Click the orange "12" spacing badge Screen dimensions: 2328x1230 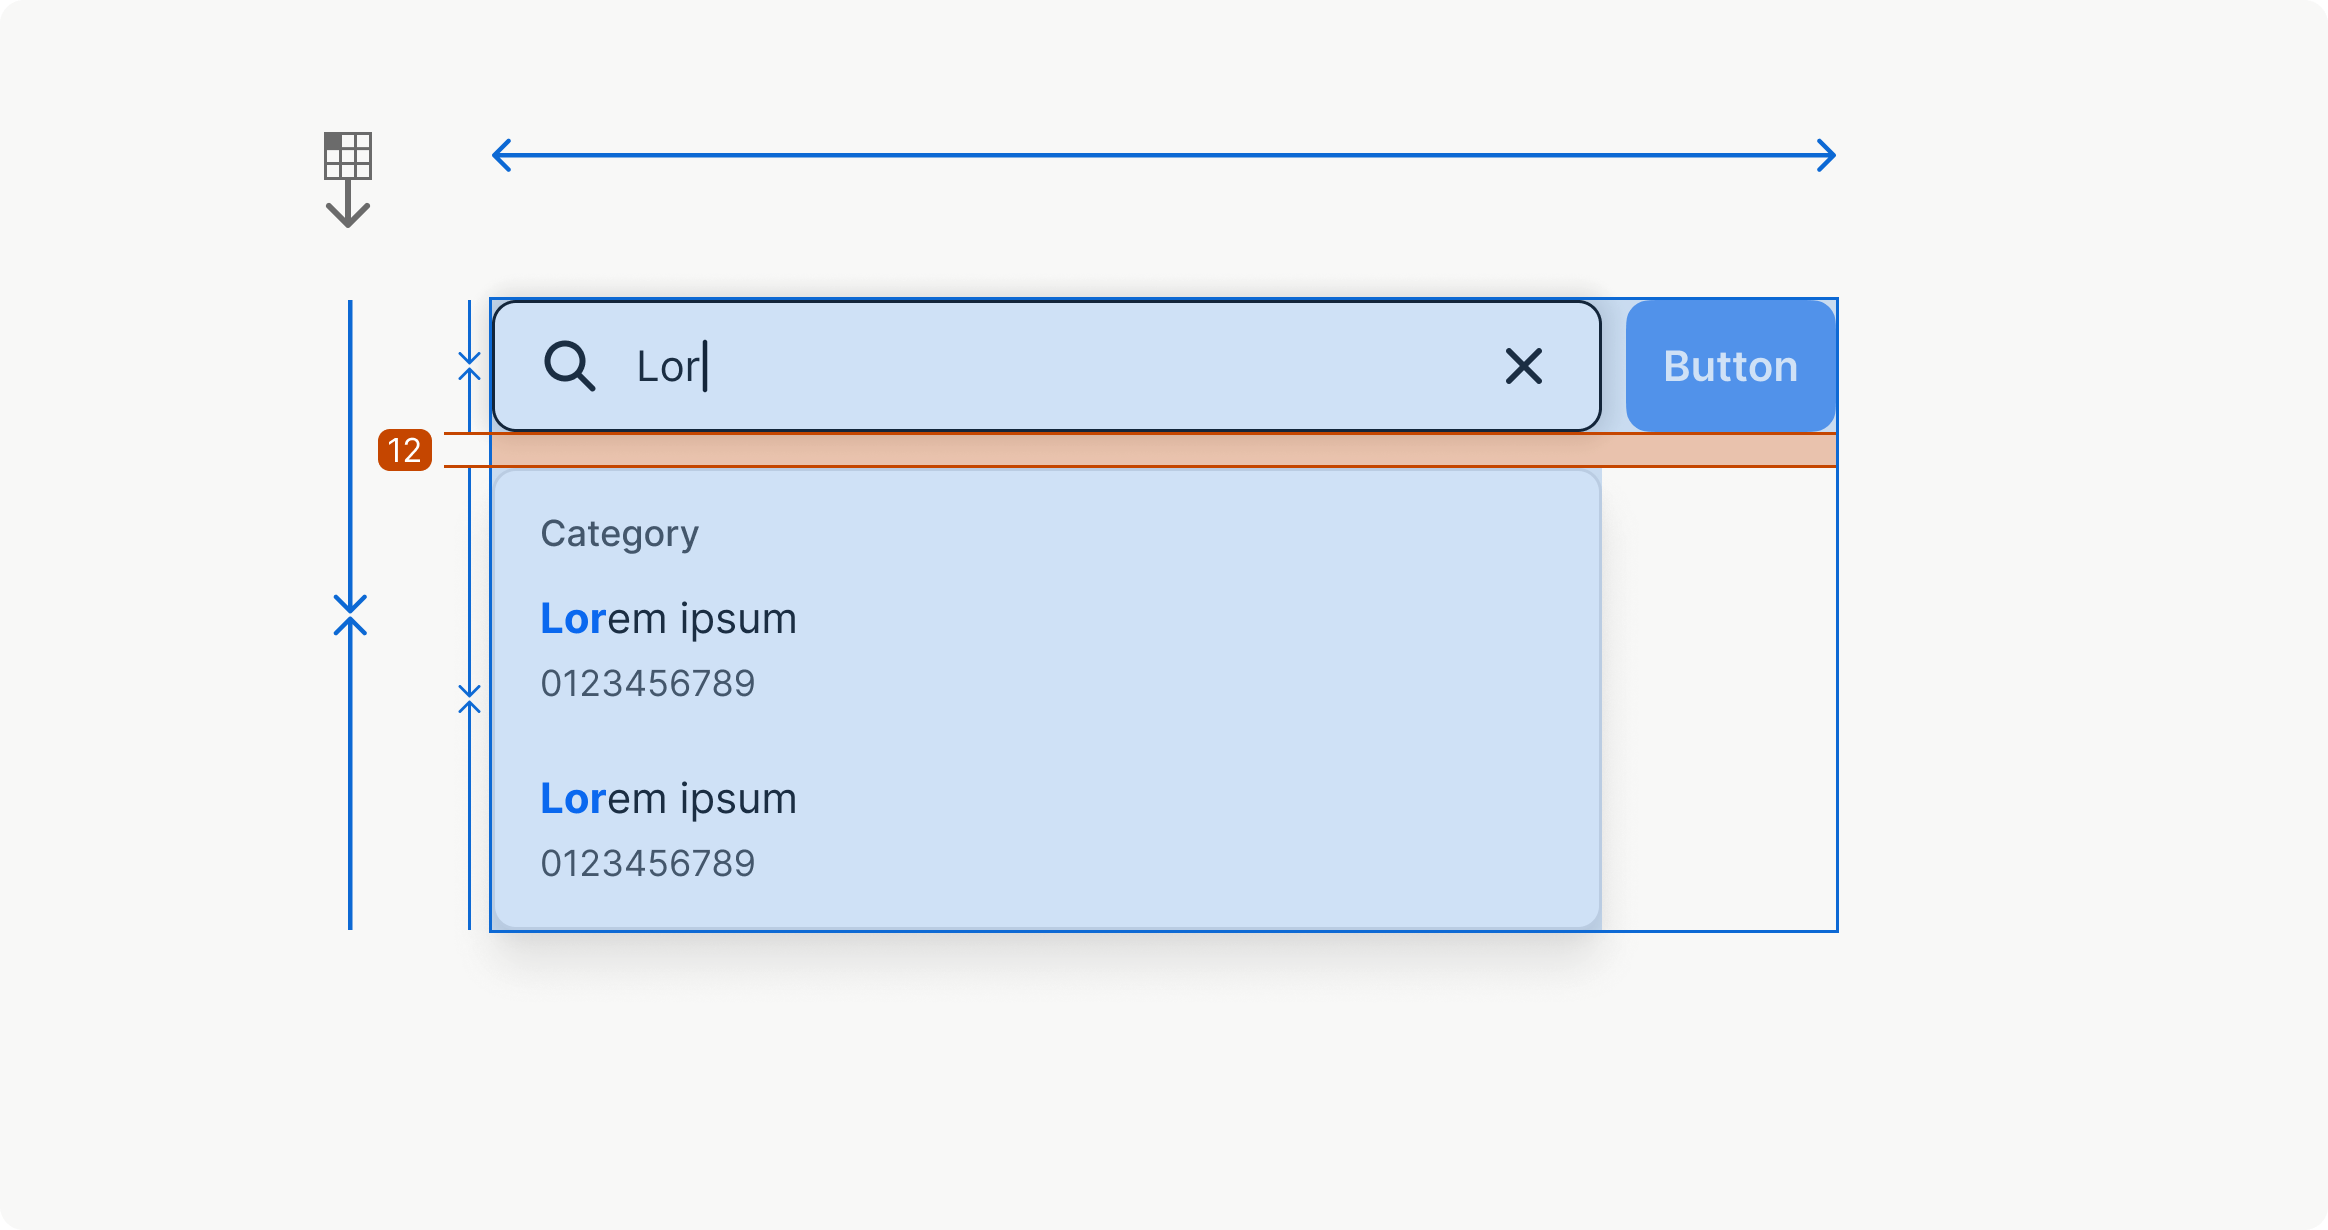click(404, 450)
